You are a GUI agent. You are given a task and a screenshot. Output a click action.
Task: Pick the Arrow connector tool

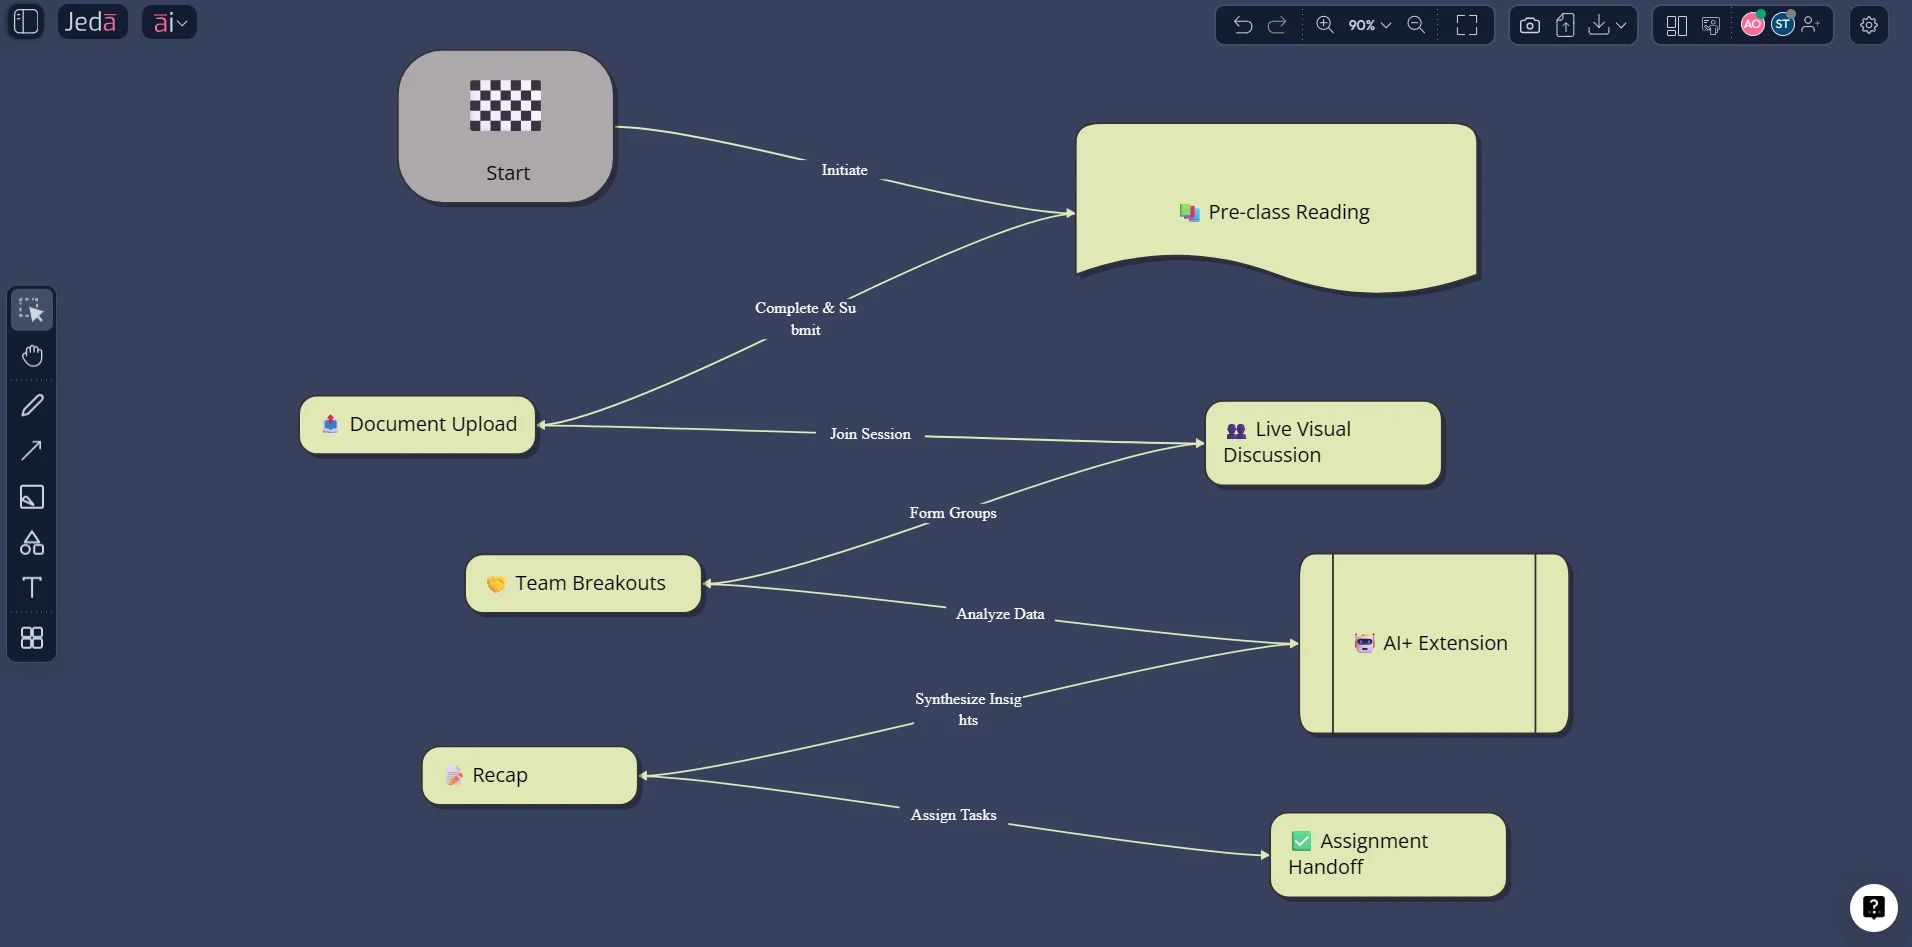point(32,451)
